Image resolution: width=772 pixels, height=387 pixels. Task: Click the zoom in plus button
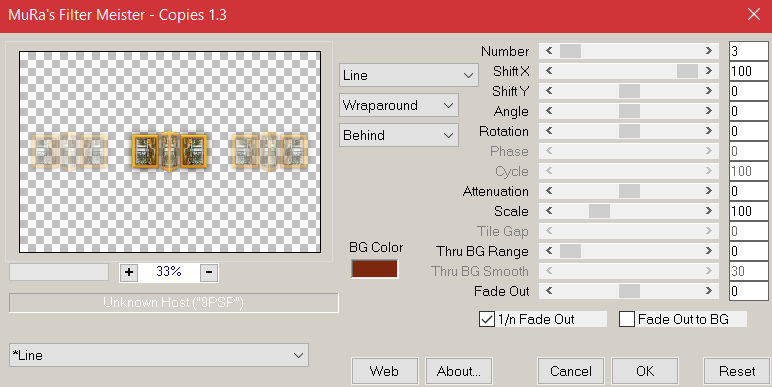click(129, 272)
